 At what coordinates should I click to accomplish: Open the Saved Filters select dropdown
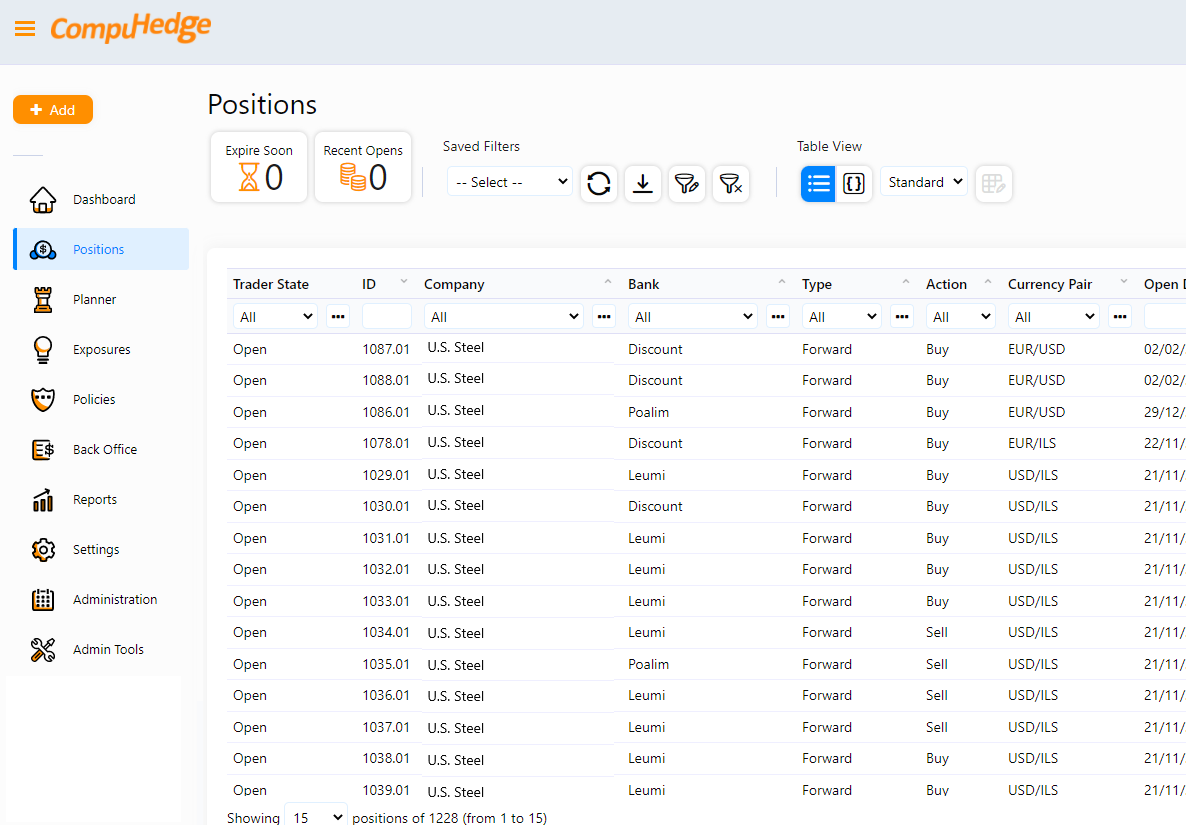click(510, 182)
